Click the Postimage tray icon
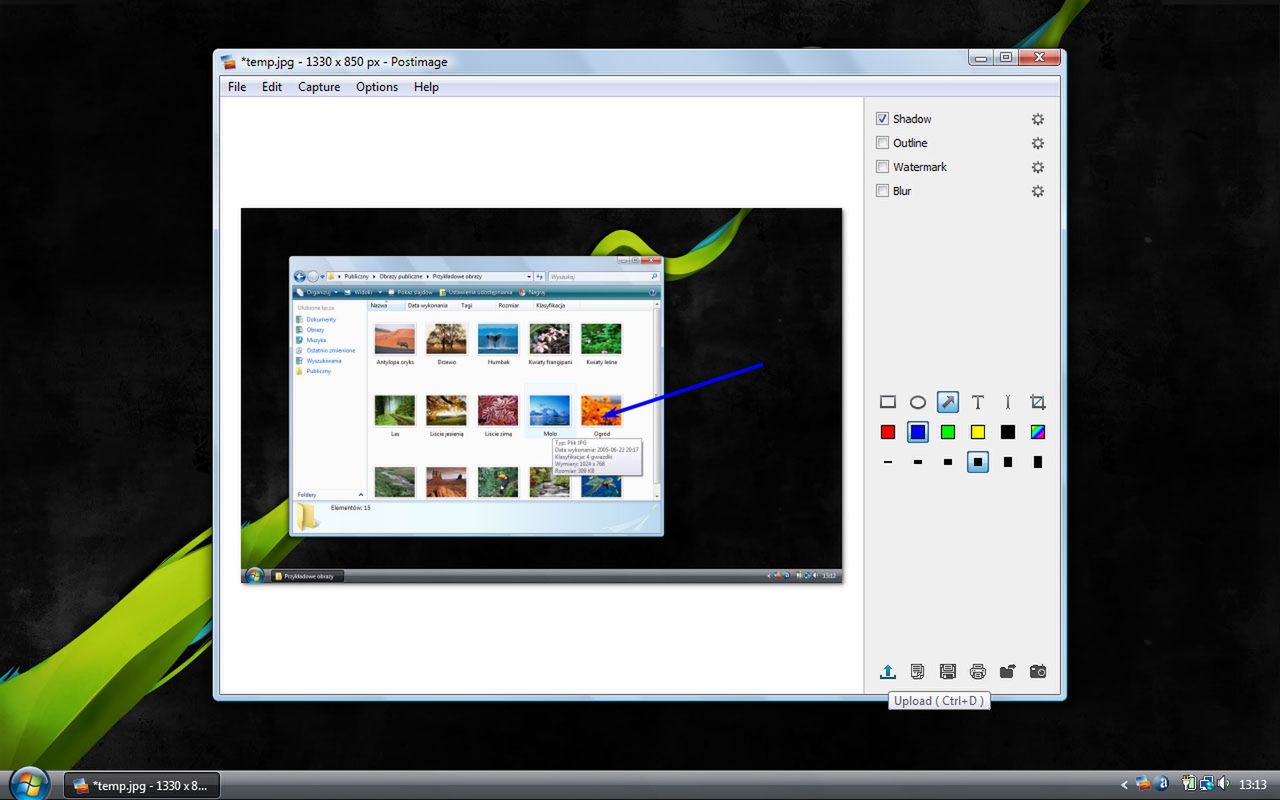 pos(1143,784)
